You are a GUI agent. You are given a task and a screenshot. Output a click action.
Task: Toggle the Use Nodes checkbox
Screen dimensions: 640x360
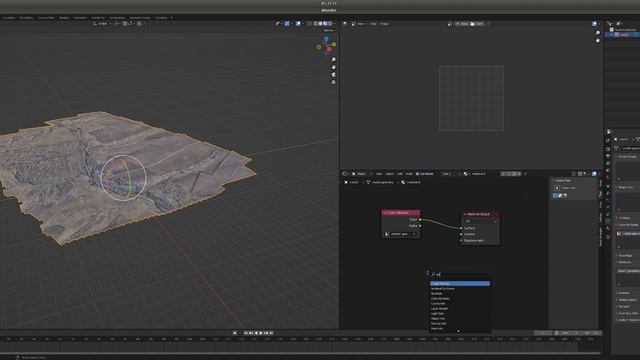click(x=417, y=174)
